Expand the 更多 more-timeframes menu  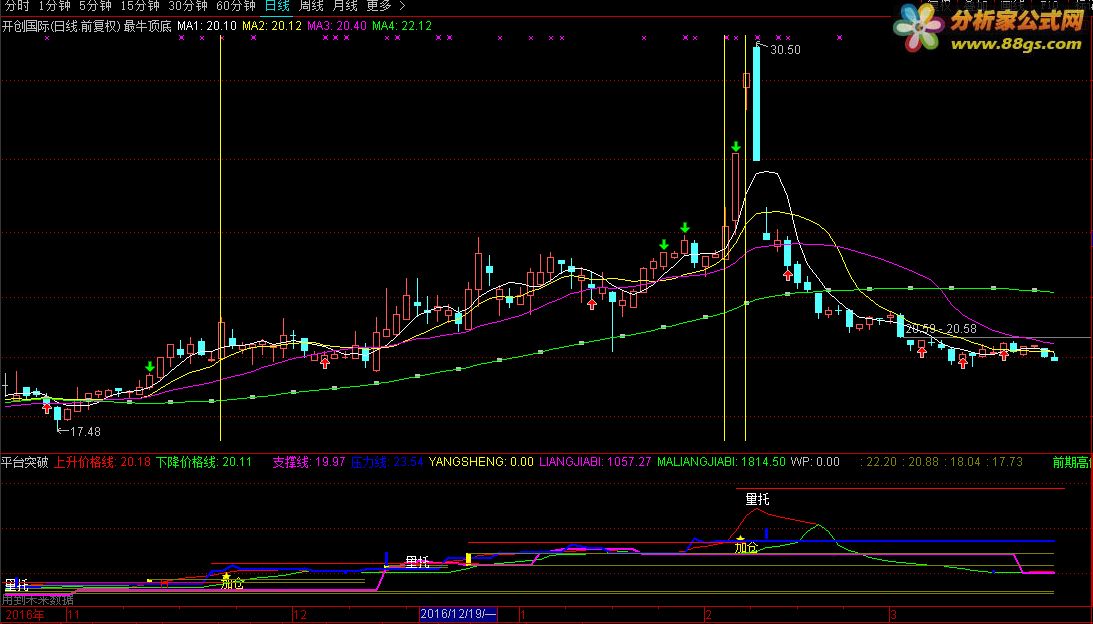(x=385, y=6)
